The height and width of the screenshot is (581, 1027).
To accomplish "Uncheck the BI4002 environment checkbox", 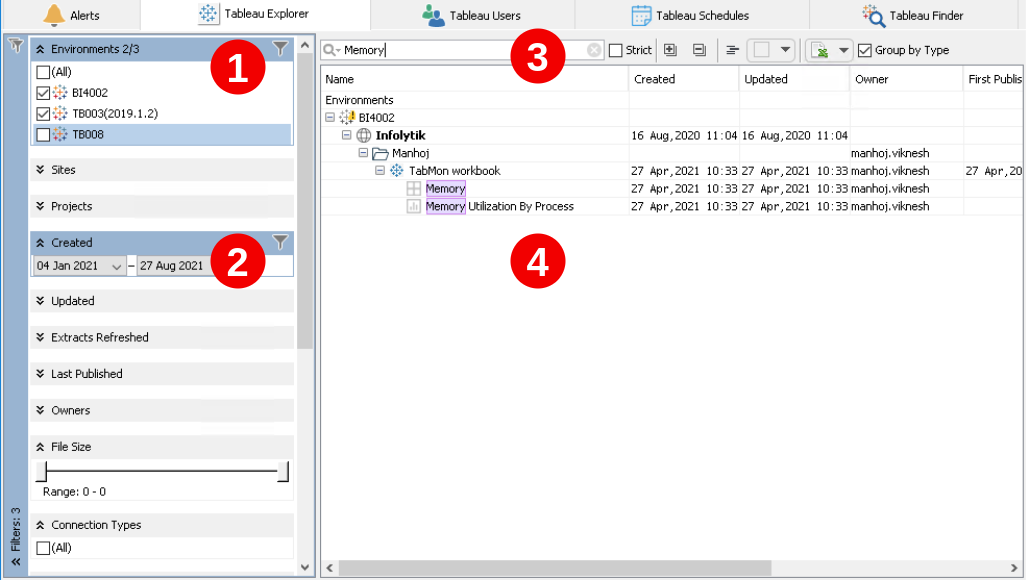I will tap(43, 93).
